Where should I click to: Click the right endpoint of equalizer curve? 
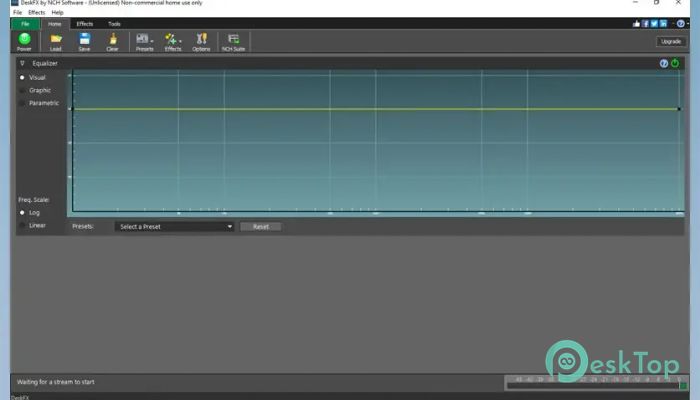679,109
